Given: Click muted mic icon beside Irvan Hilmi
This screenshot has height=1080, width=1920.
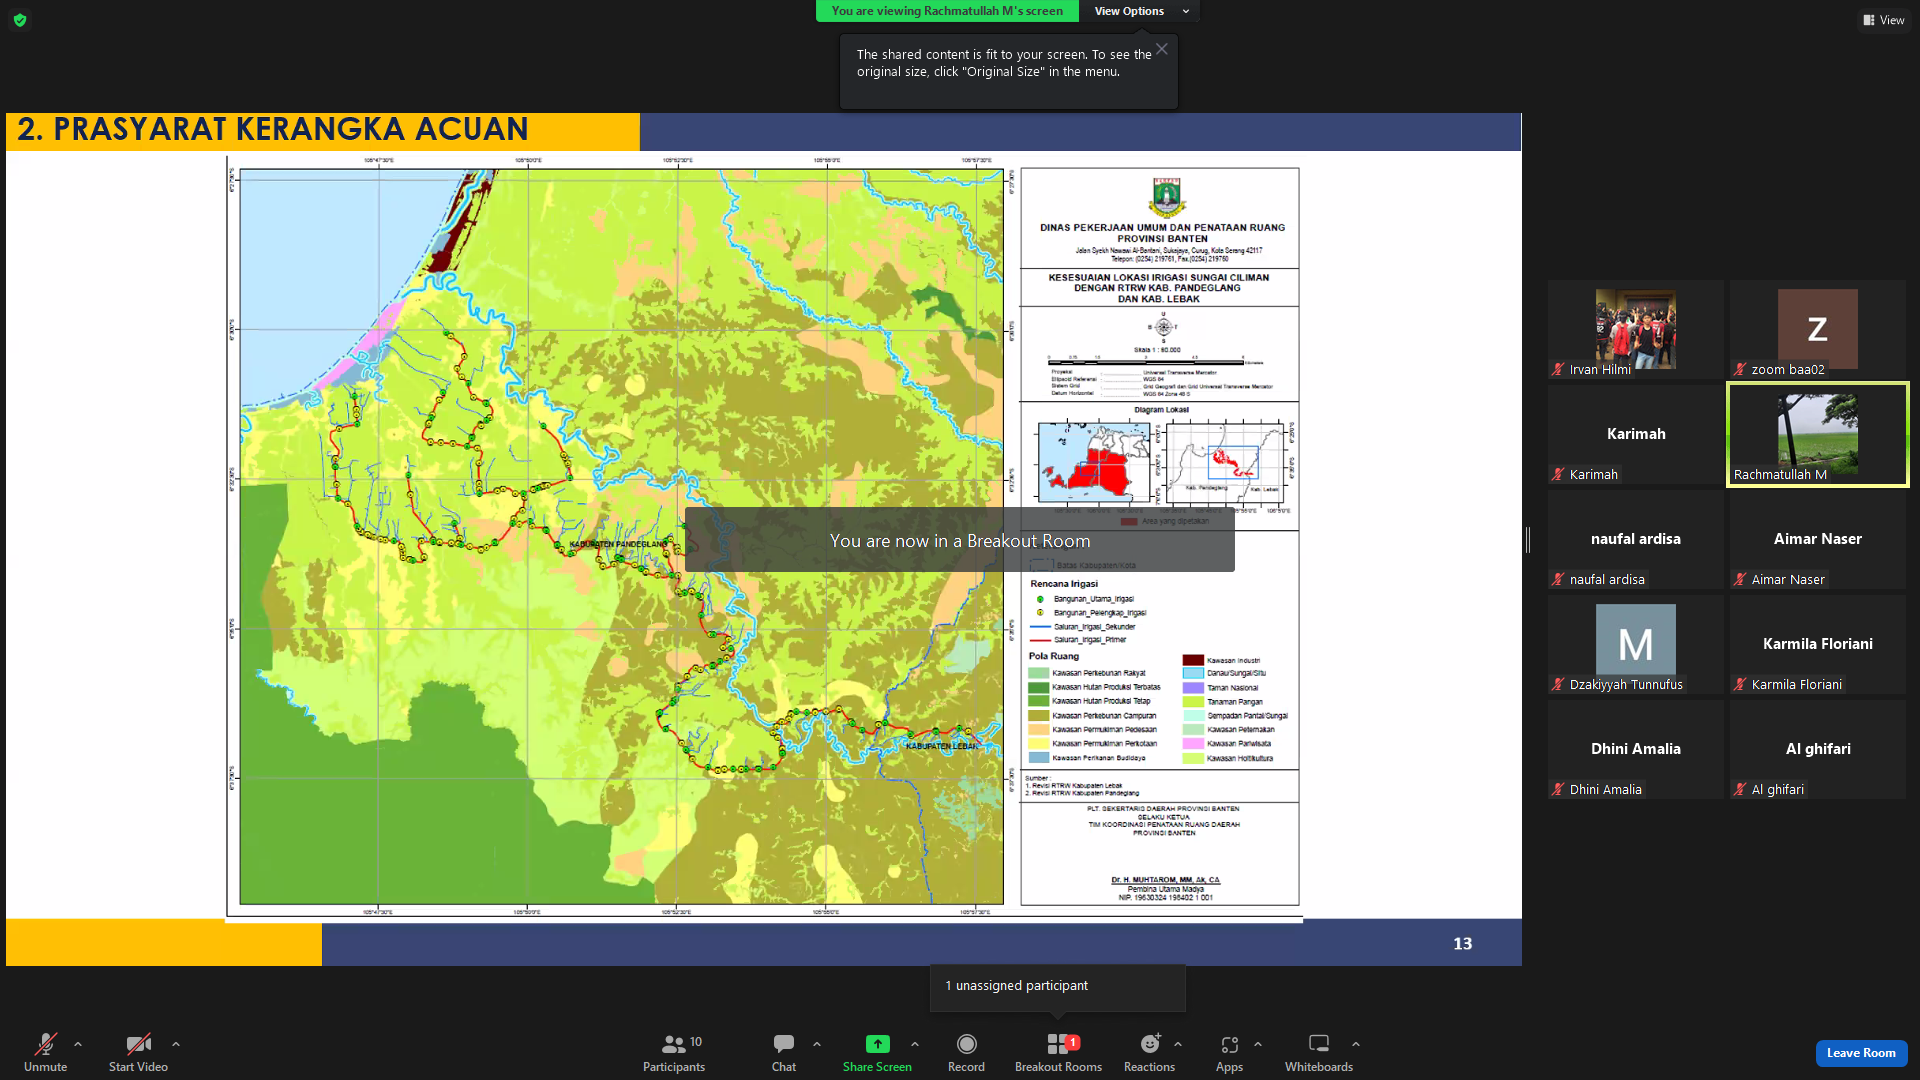Looking at the screenshot, I should [1558, 370].
